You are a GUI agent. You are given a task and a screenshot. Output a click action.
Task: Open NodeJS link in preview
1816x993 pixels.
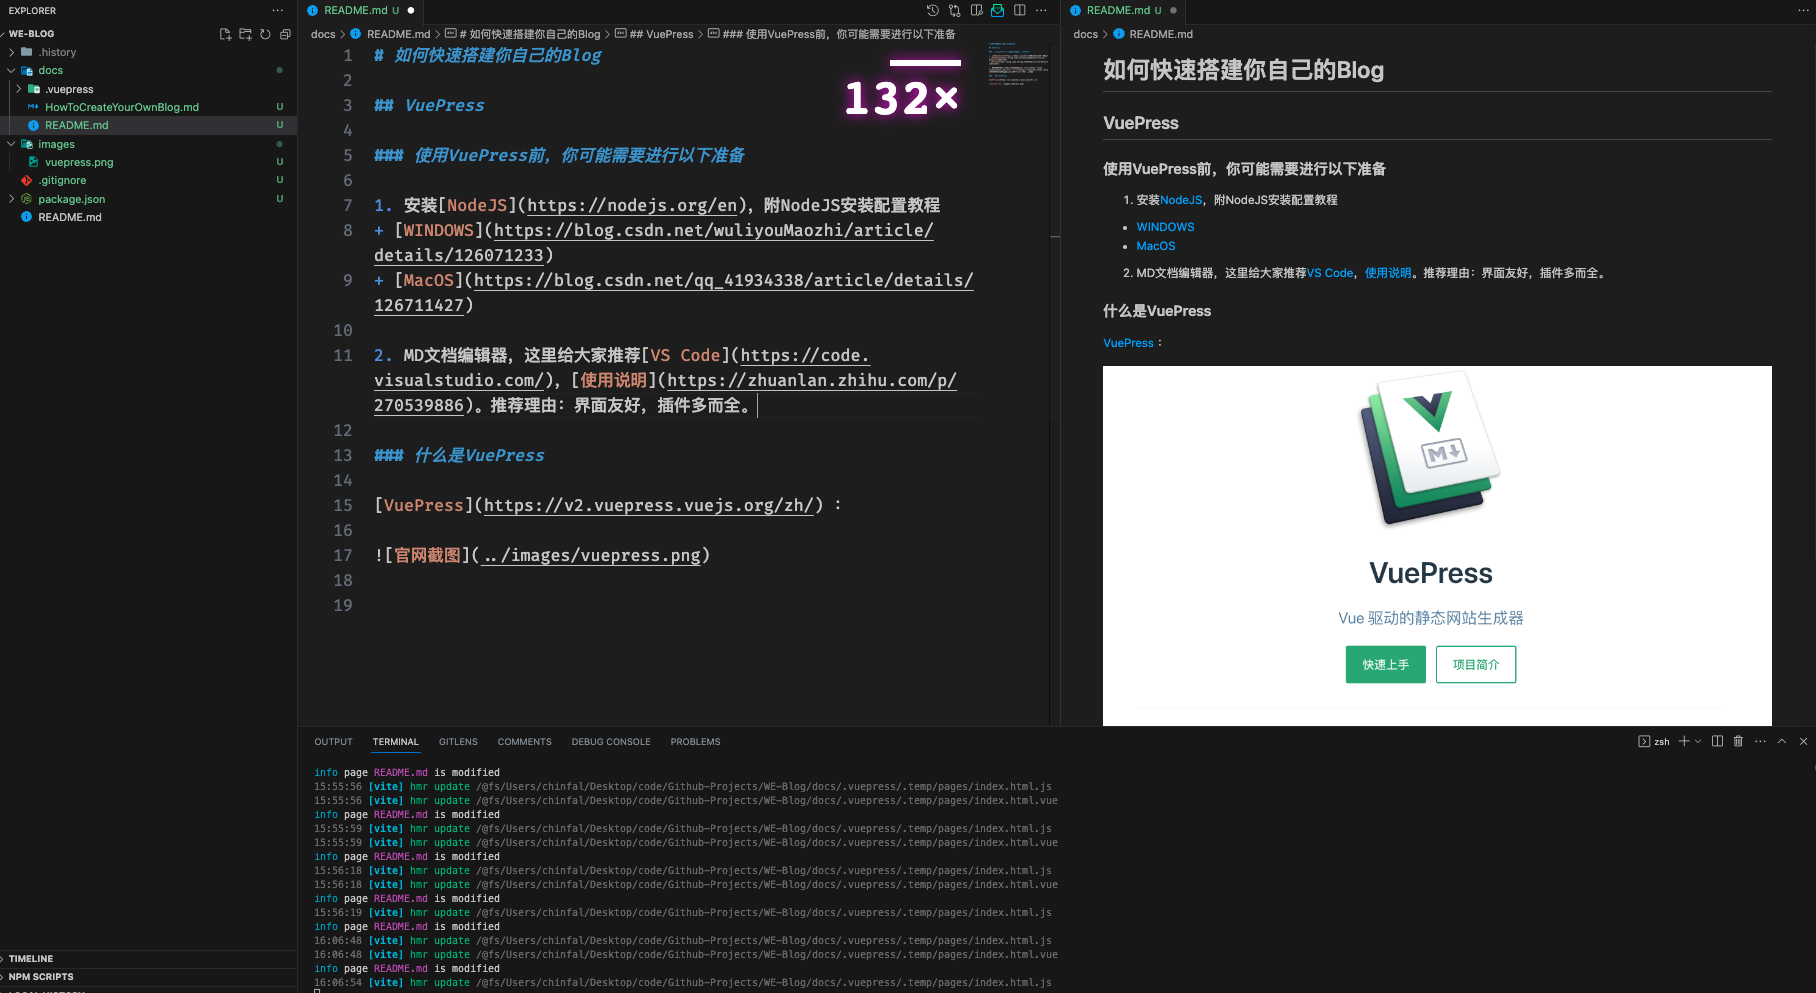1181,200
